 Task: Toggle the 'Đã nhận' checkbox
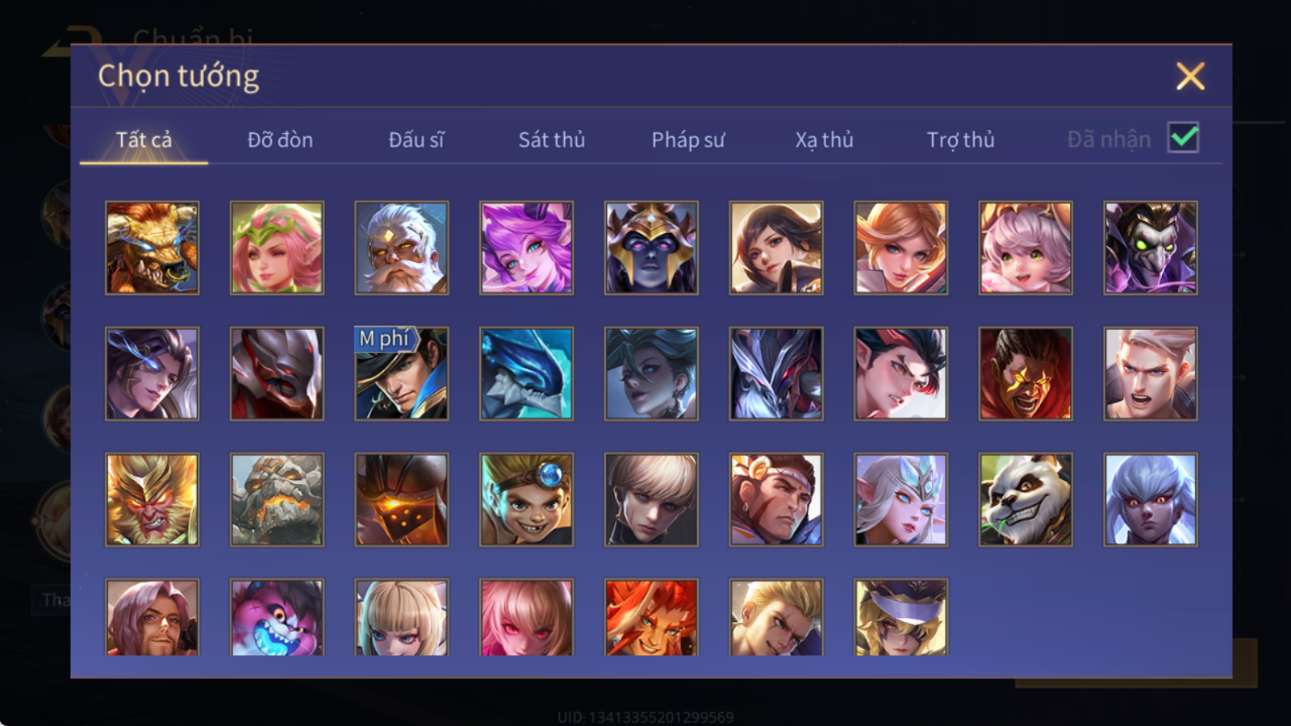pyautogui.click(x=1183, y=139)
